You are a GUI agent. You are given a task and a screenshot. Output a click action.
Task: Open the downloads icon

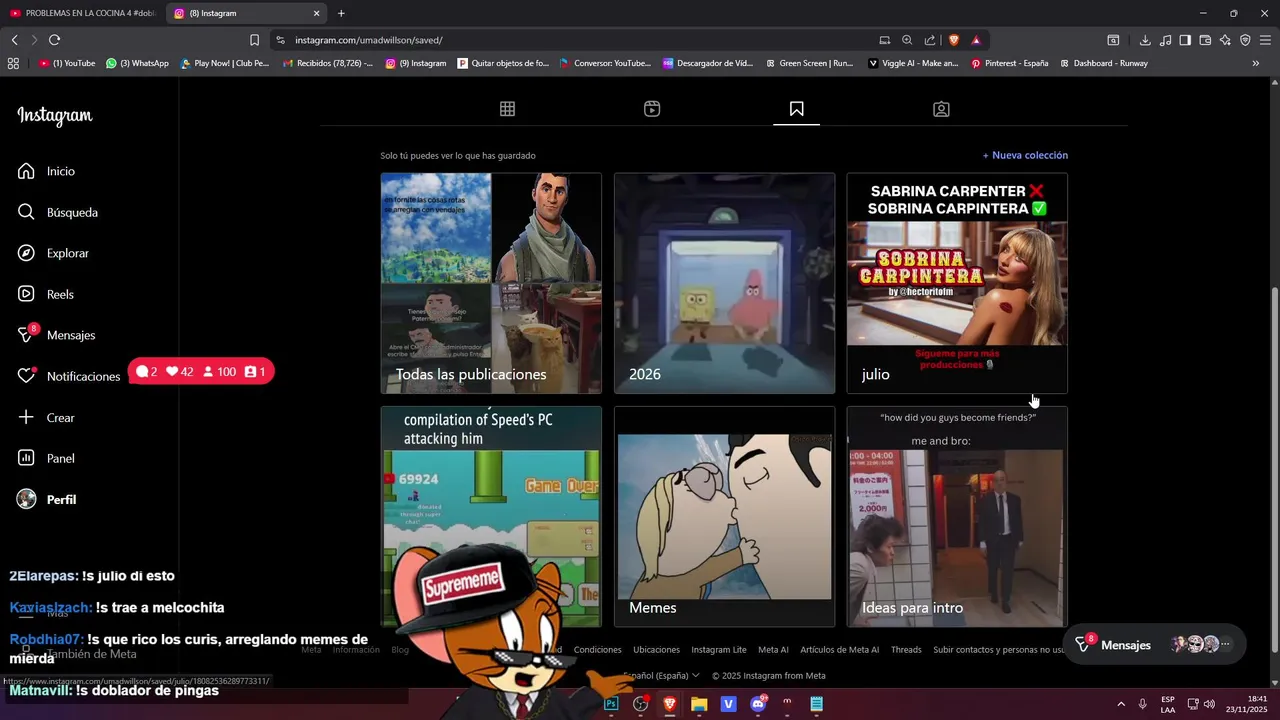click(x=1145, y=40)
